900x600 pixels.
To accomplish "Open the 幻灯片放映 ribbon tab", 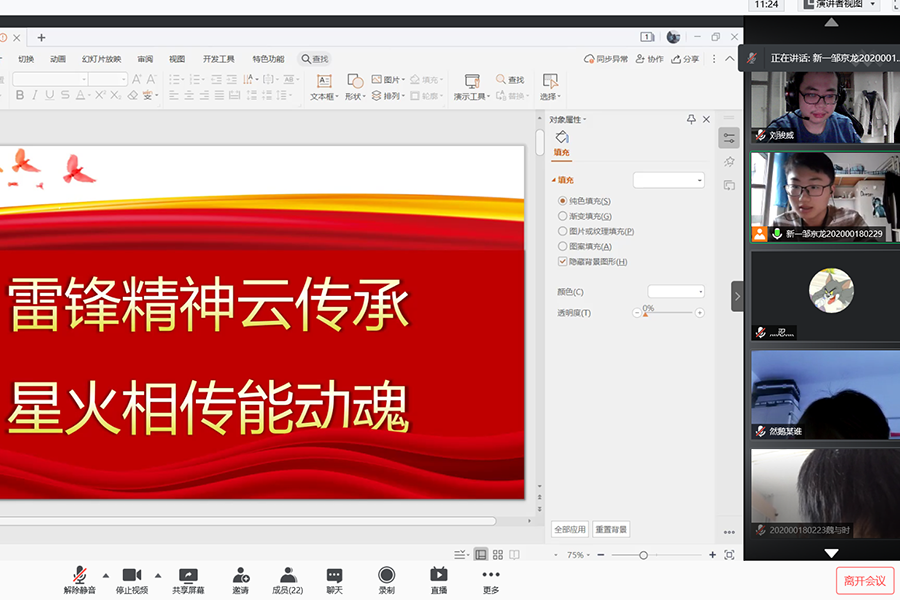I will [x=101, y=59].
